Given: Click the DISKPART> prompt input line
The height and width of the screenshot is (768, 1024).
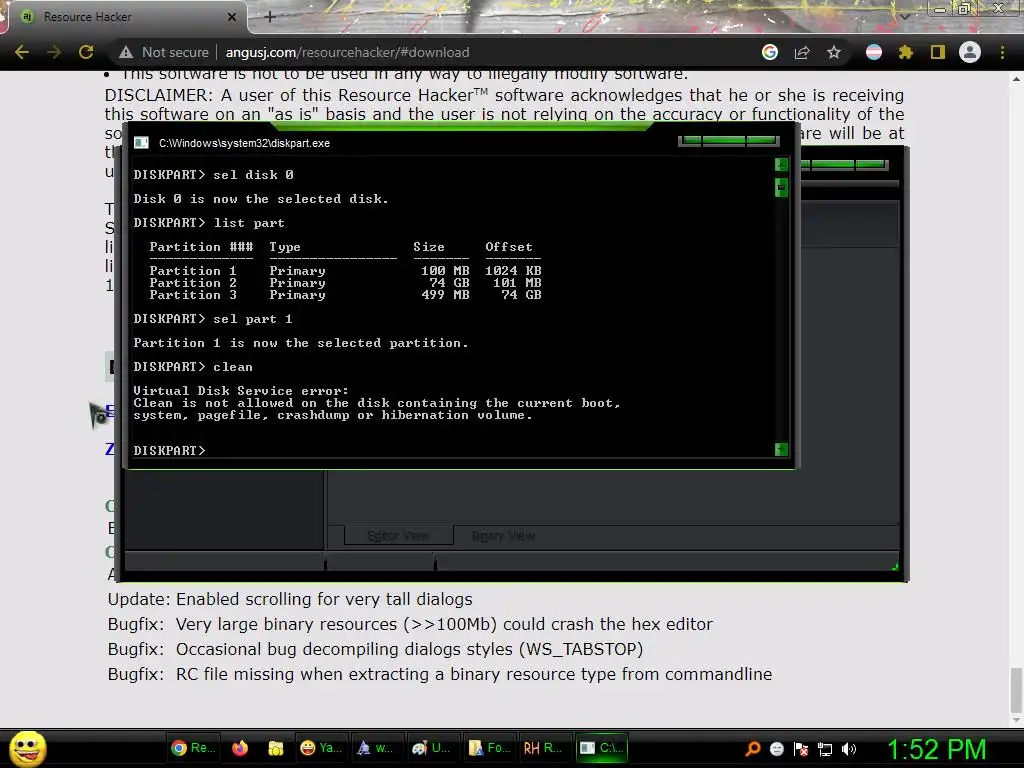Looking at the screenshot, I should [x=169, y=451].
